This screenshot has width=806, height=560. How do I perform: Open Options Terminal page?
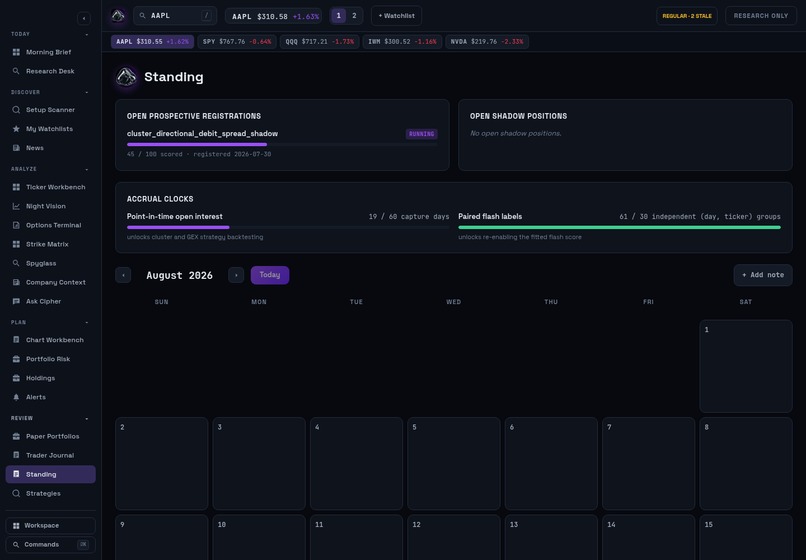[50, 225]
